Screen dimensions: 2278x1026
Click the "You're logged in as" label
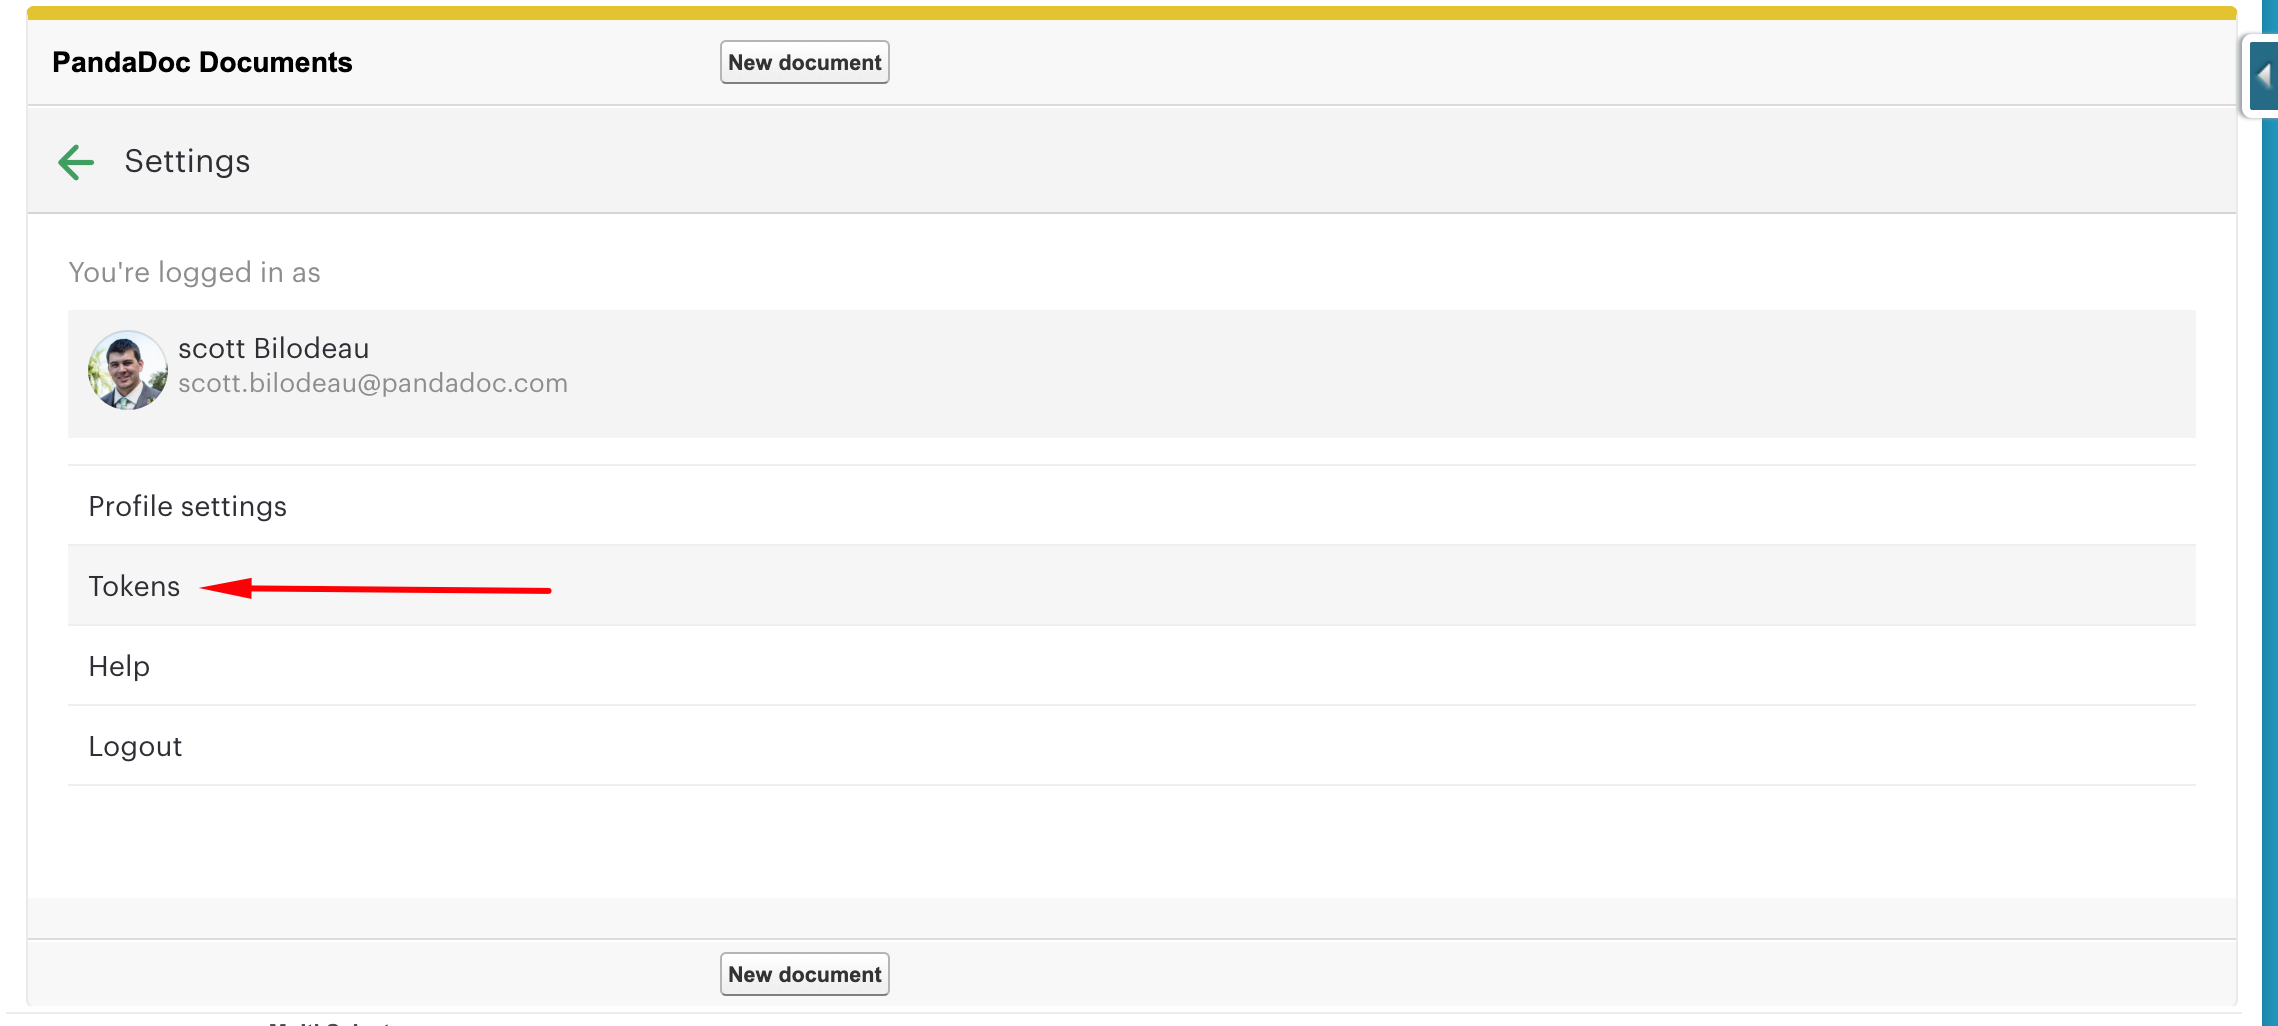[x=194, y=273]
